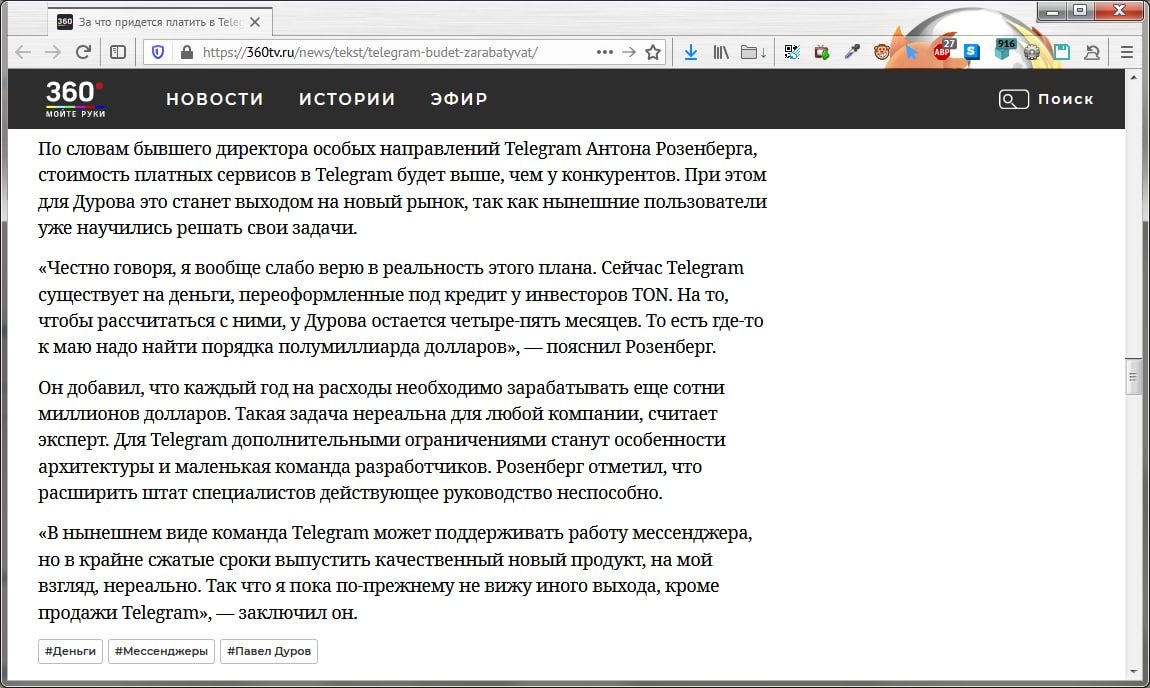Image resolution: width=1150 pixels, height=688 pixels.
Task: Click the blue S extension icon
Action: point(972,52)
